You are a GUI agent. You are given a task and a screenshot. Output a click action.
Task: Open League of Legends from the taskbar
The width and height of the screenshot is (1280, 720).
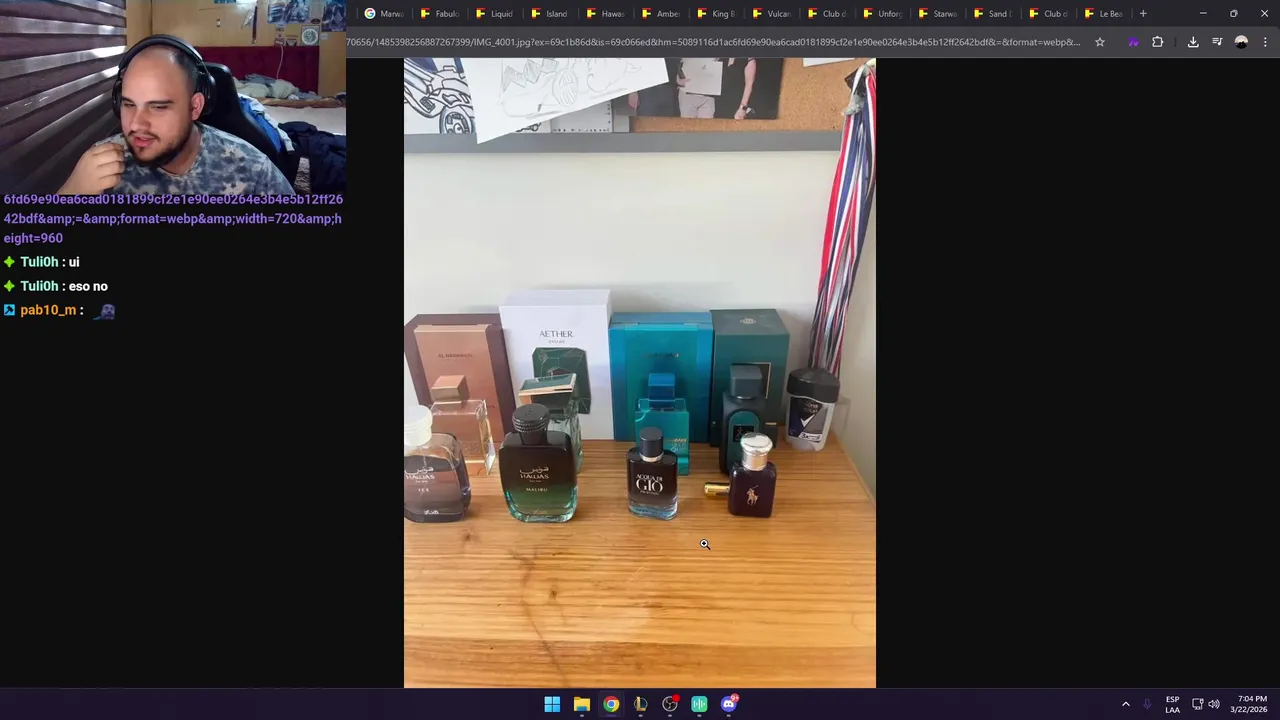[x=640, y=704]
